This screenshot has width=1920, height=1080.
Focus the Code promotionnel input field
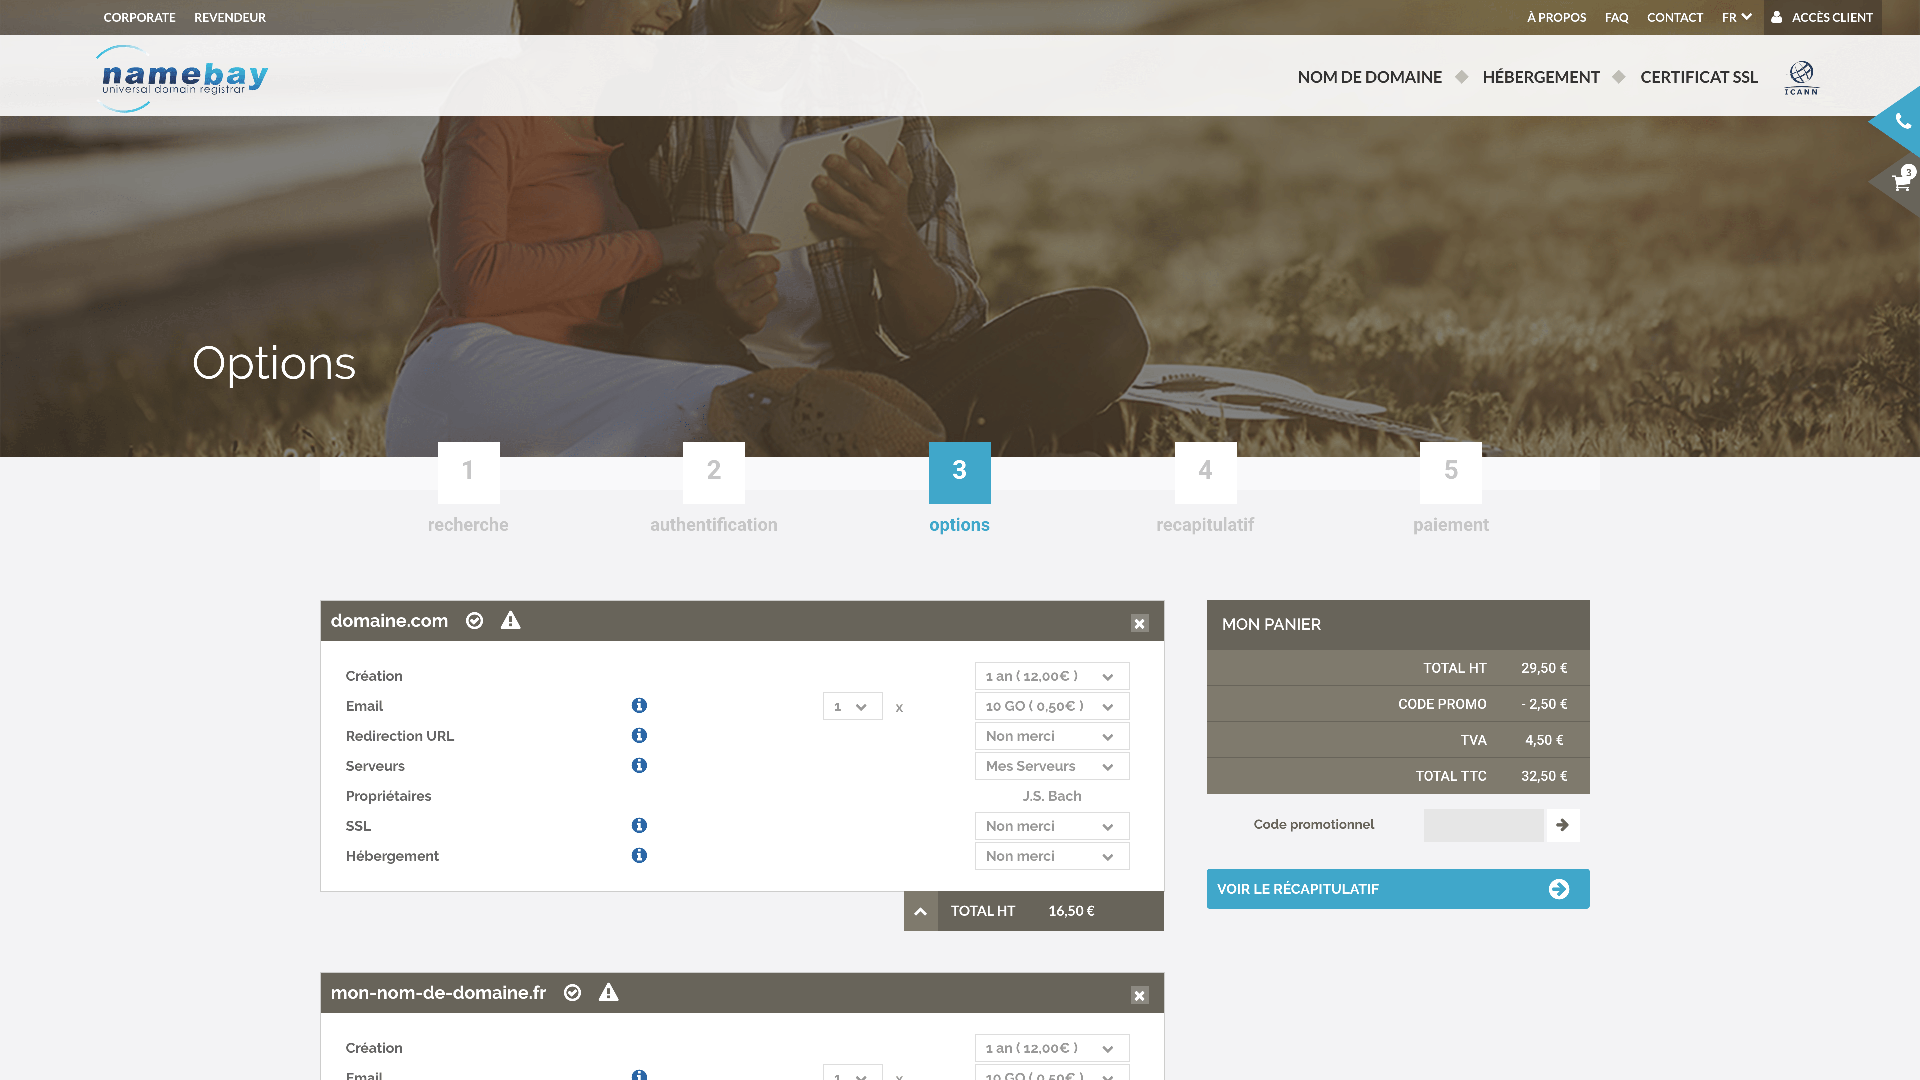1483,825
